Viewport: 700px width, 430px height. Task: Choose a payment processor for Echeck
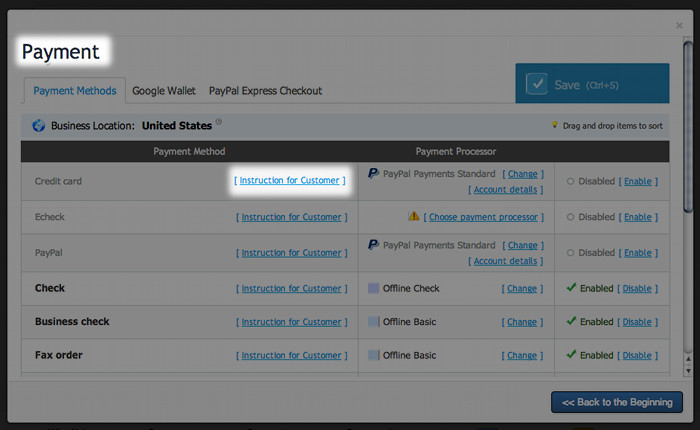(484, 217)
